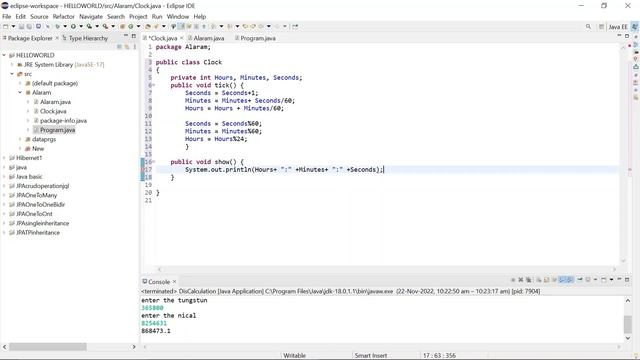Image resolution: width=640 pixels, height=360 pixels.
Task: Open the Refactor menu
Action: [x=63, y=16]
